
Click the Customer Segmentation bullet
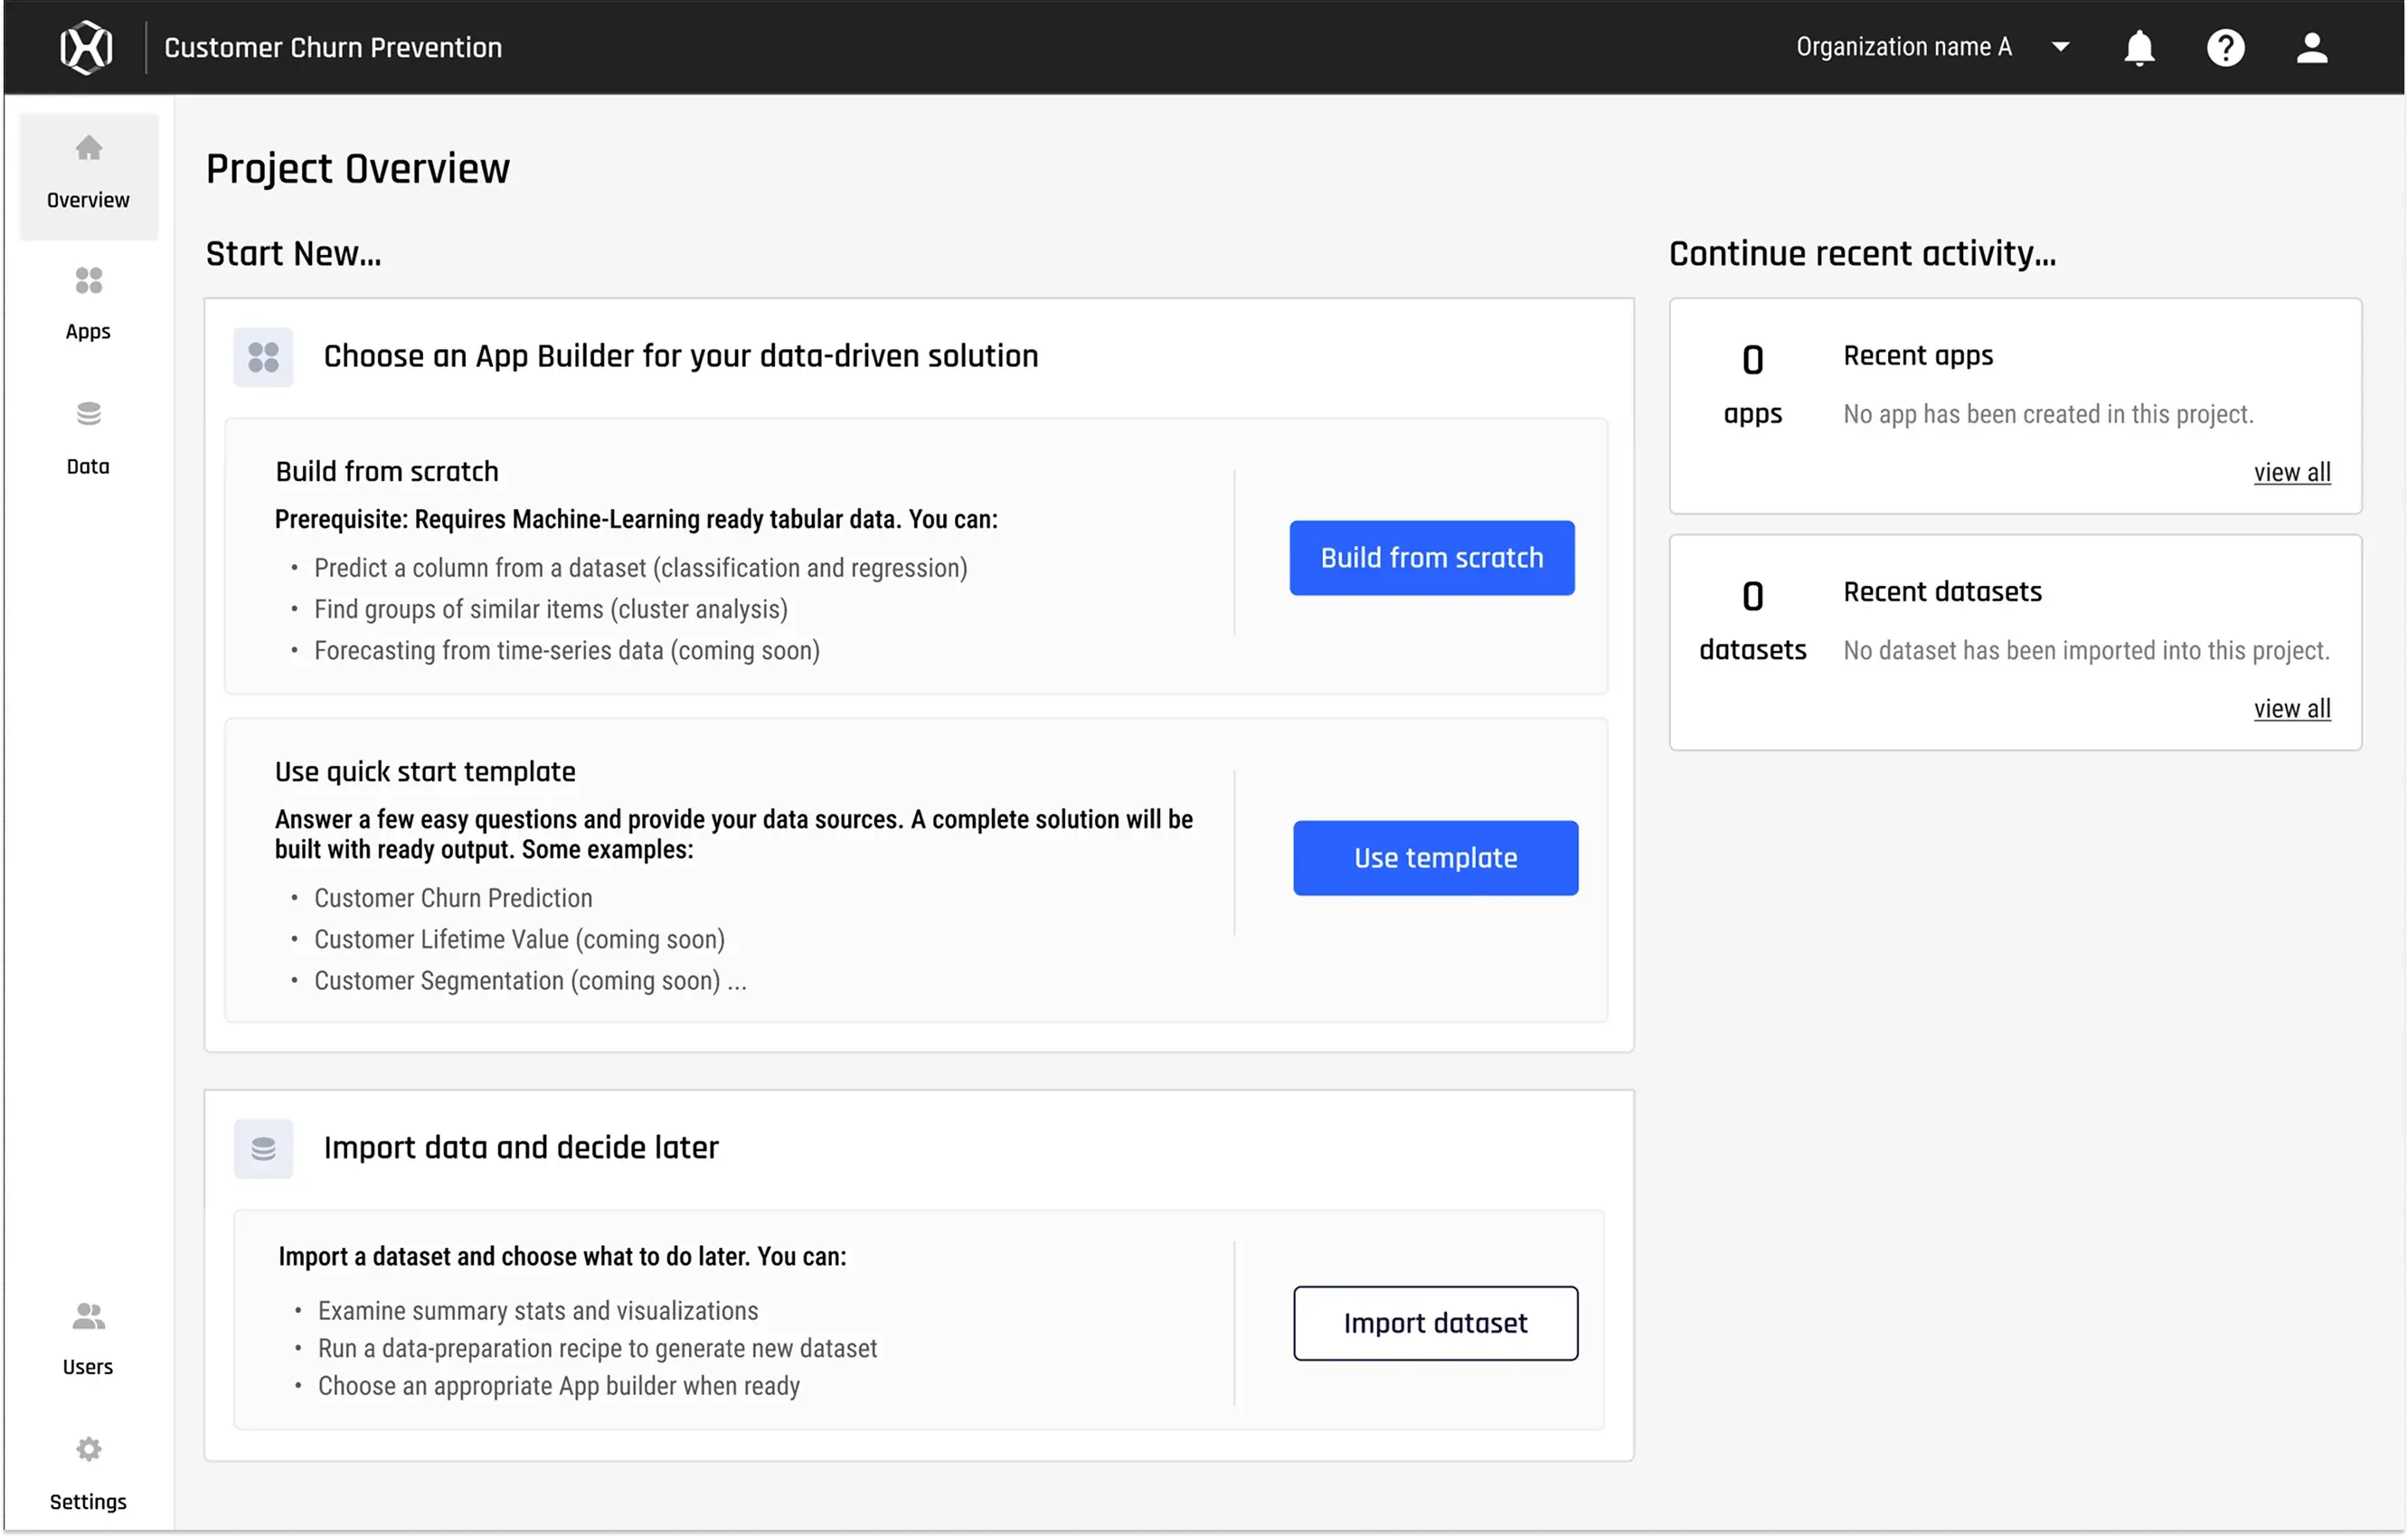(x=530, y=981)
